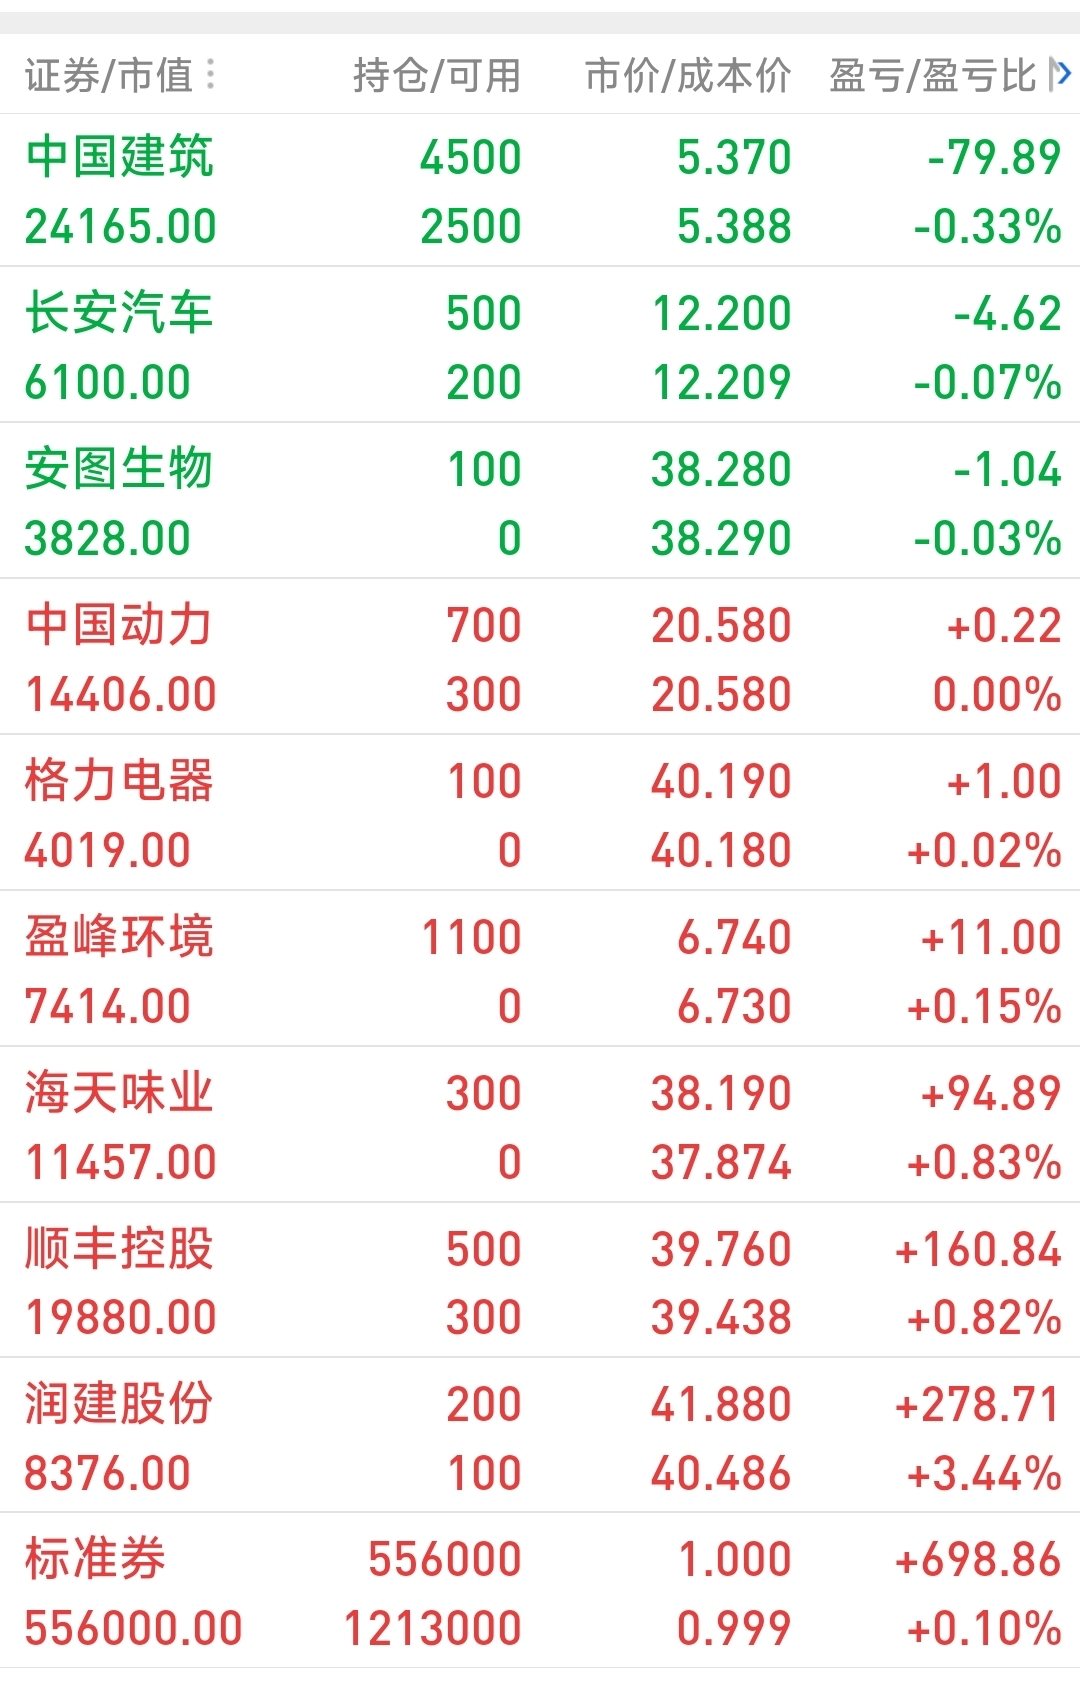Sort by 证券/市值 column header

pyautogui.click(x=108, y=76)
